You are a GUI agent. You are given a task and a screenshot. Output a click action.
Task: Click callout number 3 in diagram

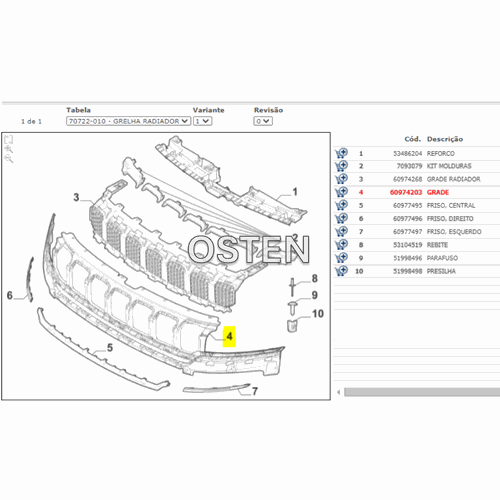click(76, 197)
